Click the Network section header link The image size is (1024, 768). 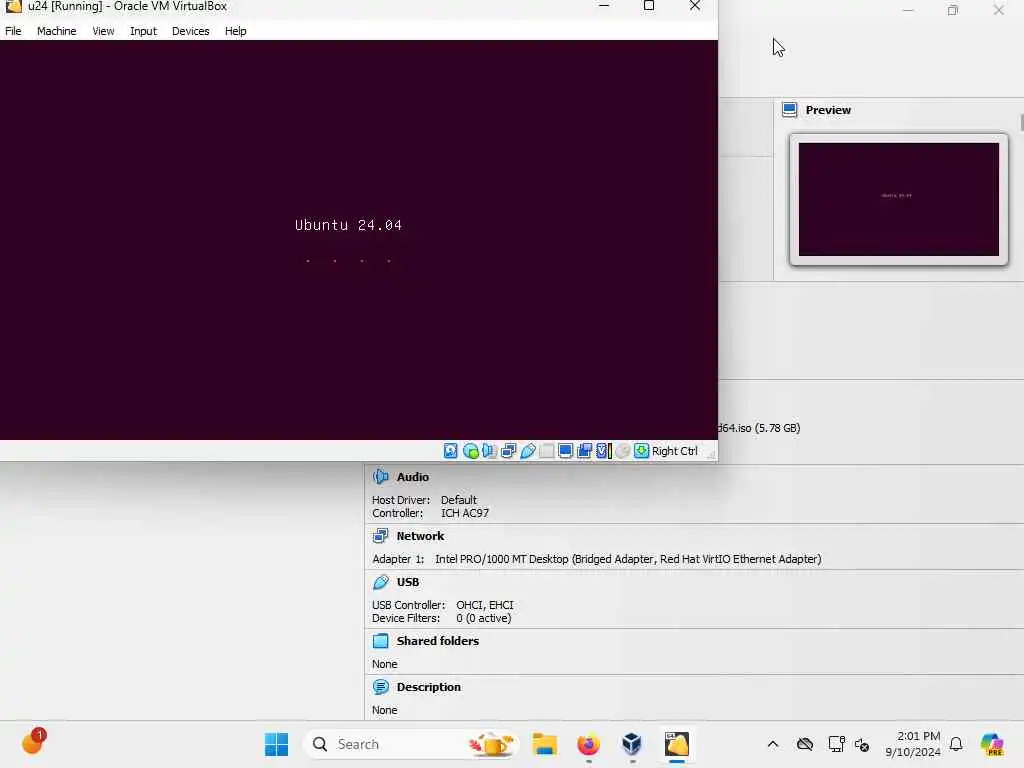(420, 536)
